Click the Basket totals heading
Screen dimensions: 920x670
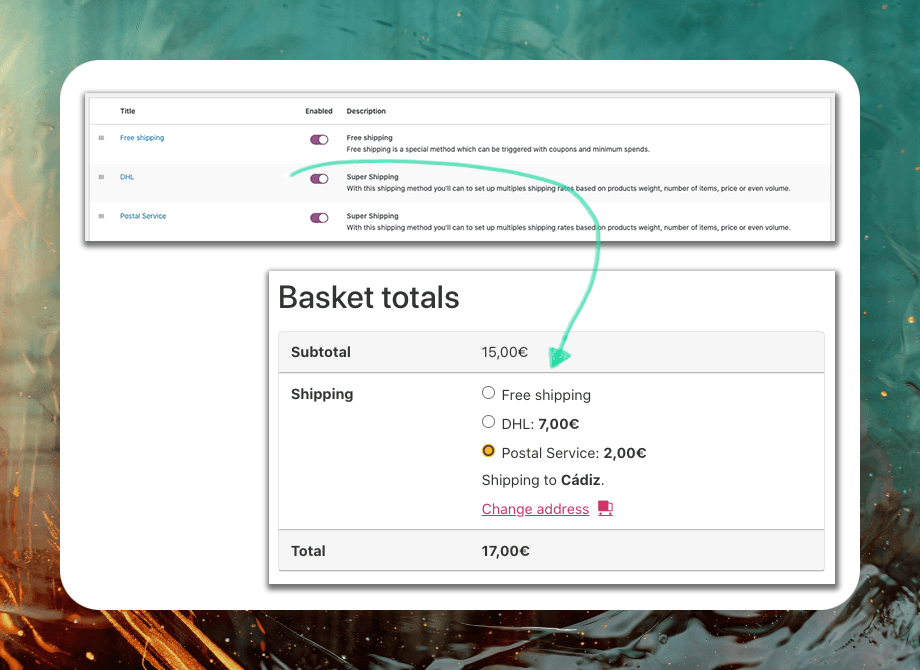[x=369, y=297]
